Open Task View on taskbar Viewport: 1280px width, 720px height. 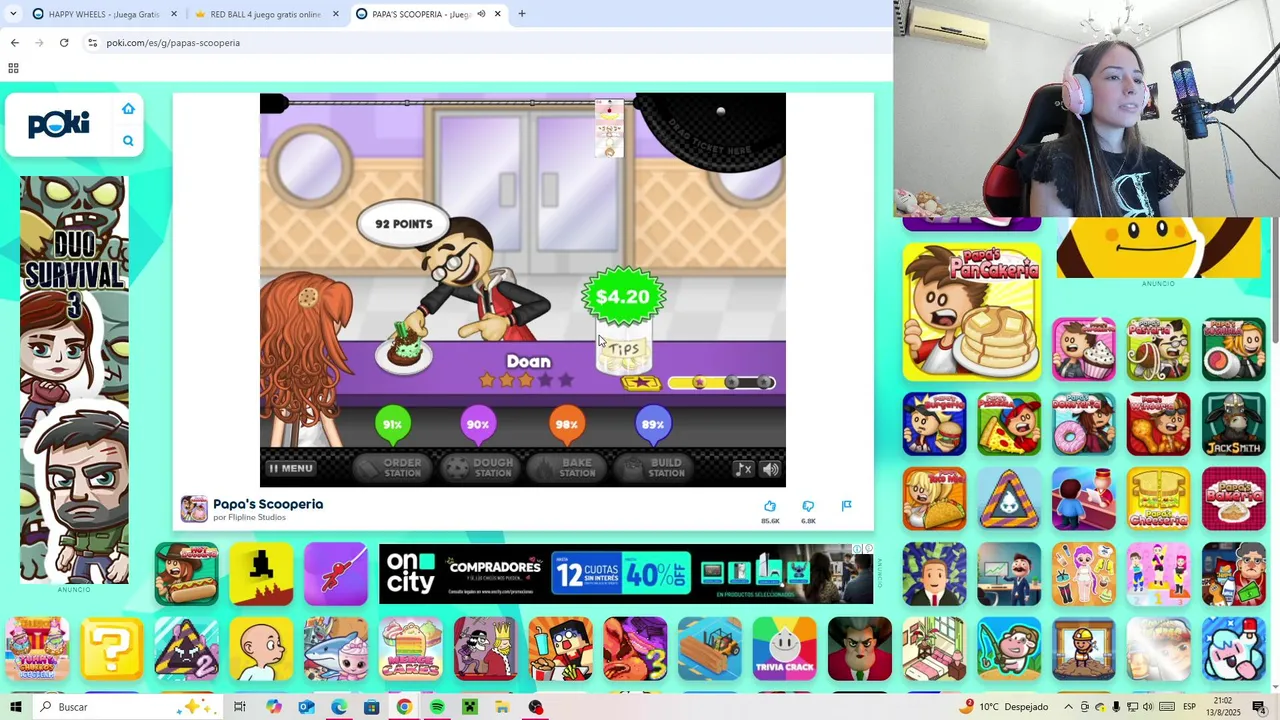point(240,707)
